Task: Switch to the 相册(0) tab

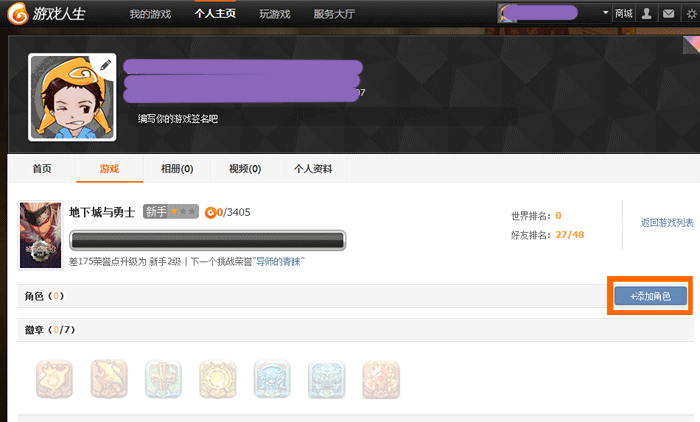Action: [177, 169]
